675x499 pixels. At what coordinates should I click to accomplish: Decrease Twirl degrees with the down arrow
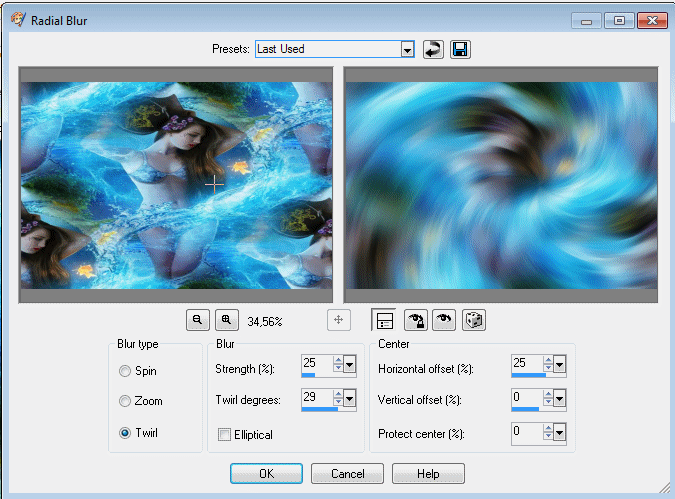338,402
